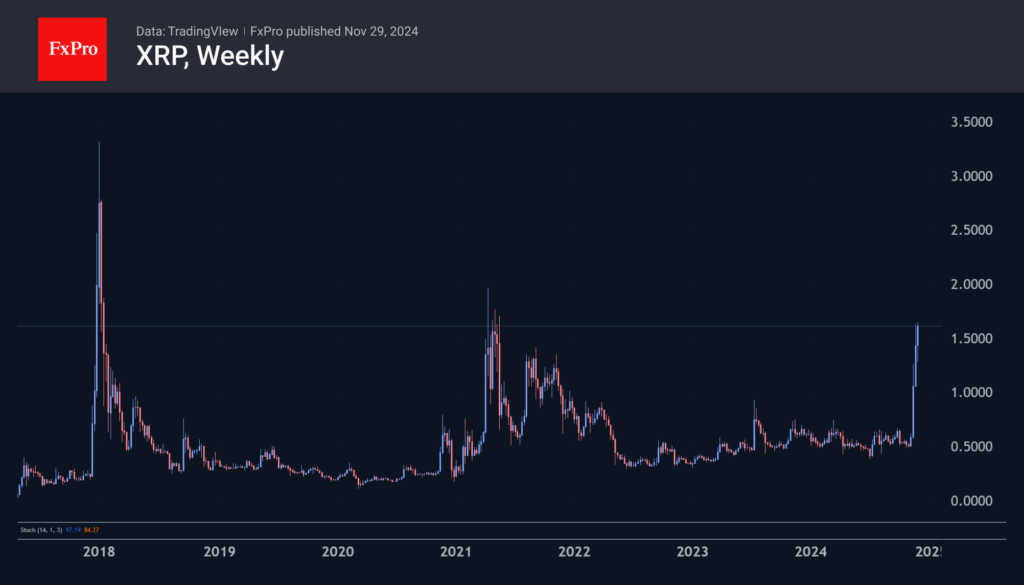Image resolution: width=1024 pixels, height=585 pixels.
Task: Click the XRP, Weekly chart title
Action: click(211, 56)
